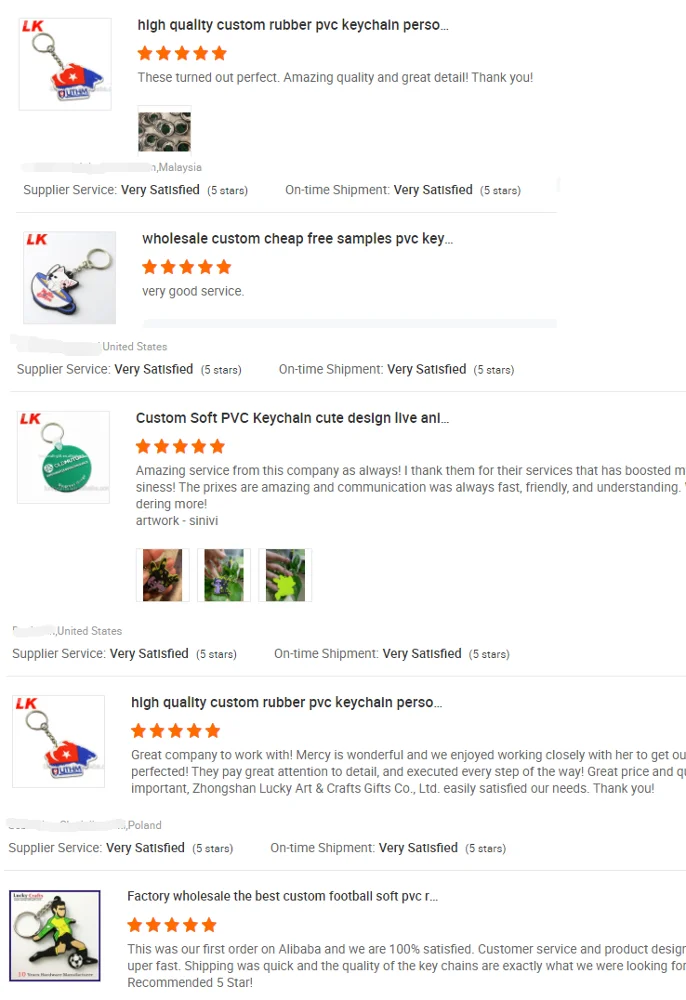The width and height of the screenshot is (686, 1000).
Task: Open product image beside "very good service" review
Action: point(69,278)
